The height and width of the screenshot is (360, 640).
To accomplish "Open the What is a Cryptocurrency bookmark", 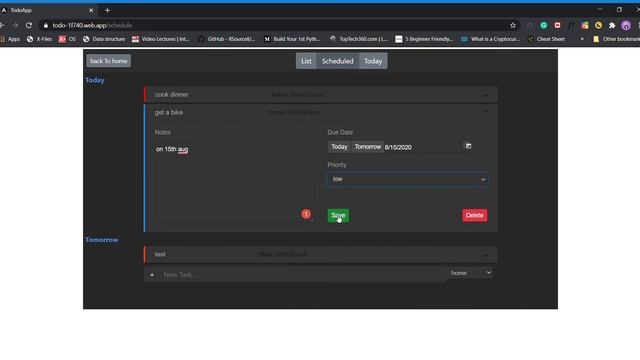I will 490,39.
